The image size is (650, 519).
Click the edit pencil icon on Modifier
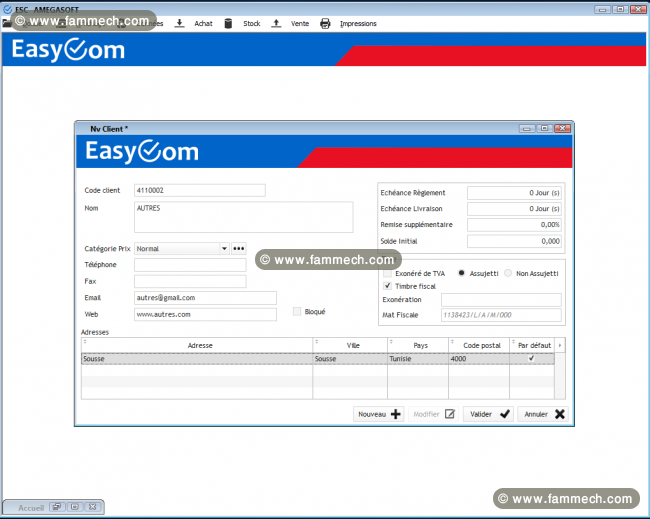tap(450, 414)
